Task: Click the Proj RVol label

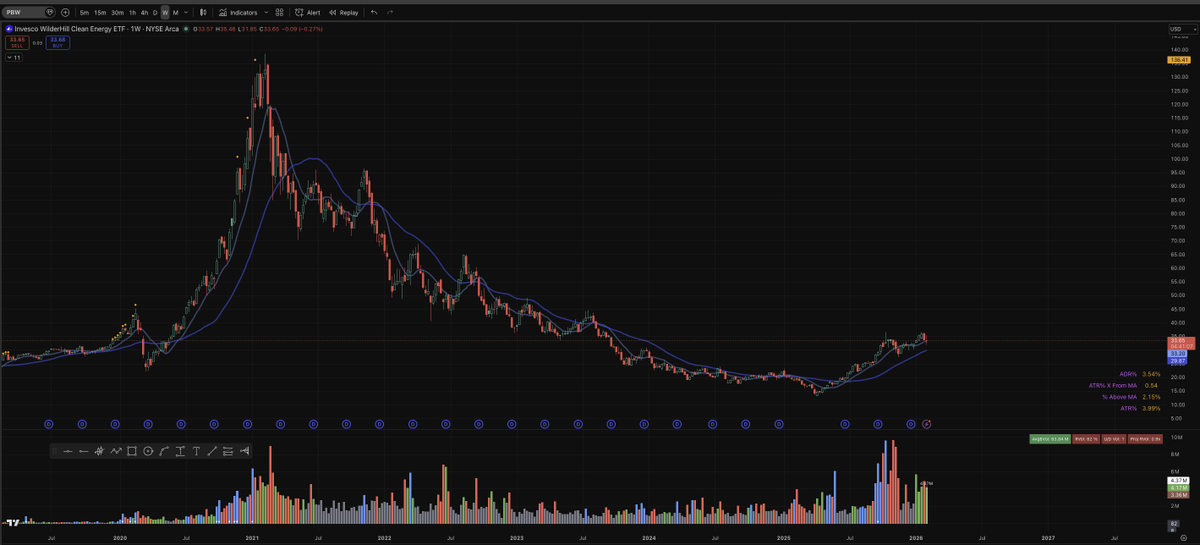Action: (1145, 439)
